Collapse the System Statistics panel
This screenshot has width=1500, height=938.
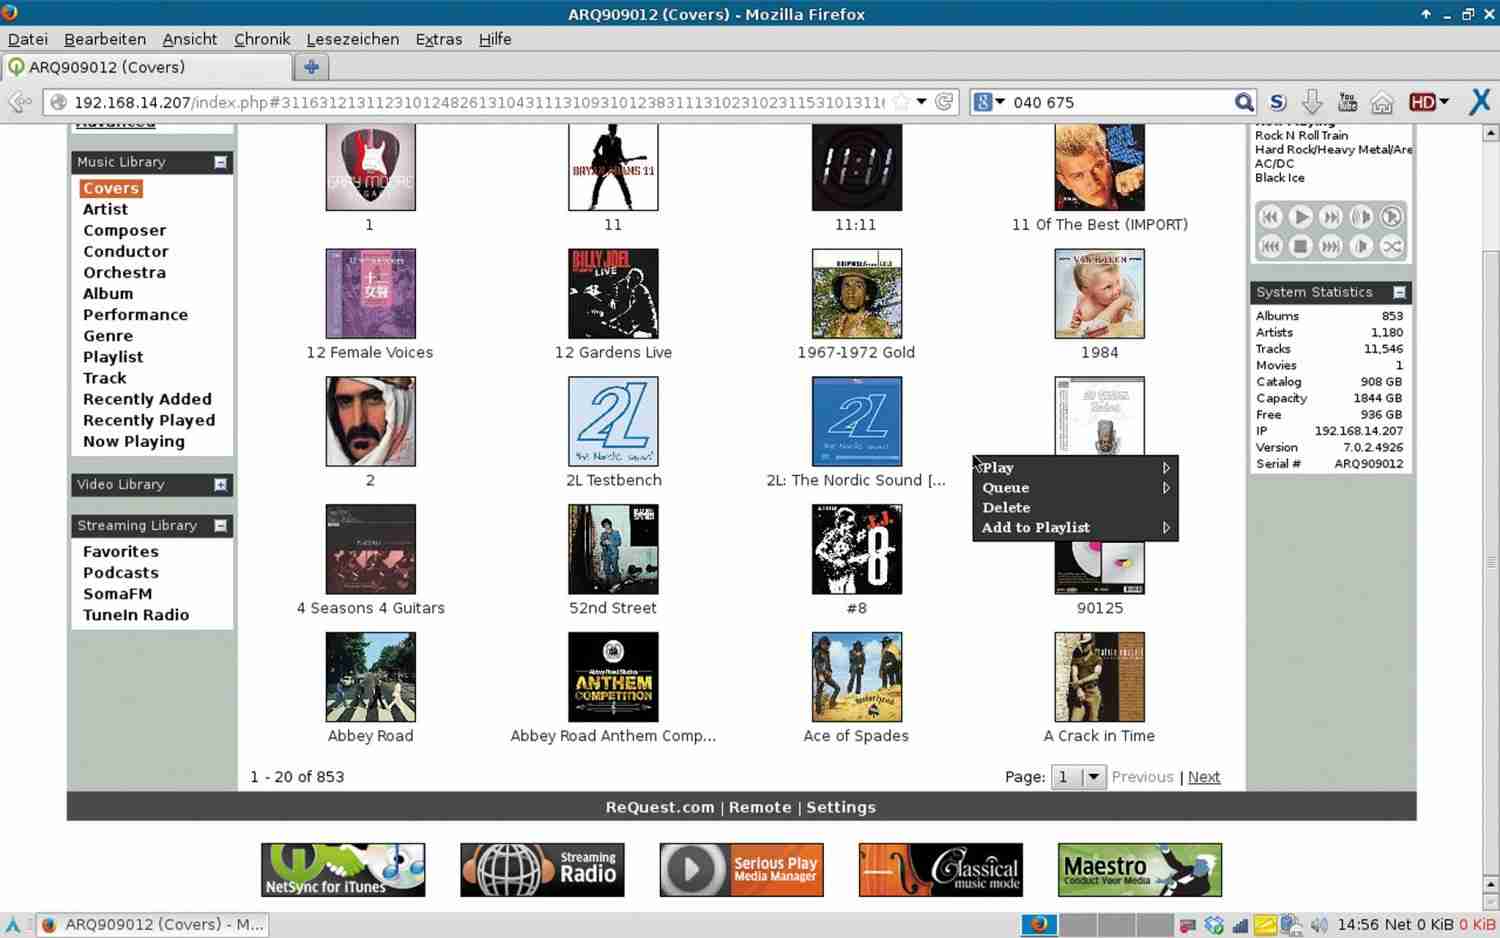1399,292
